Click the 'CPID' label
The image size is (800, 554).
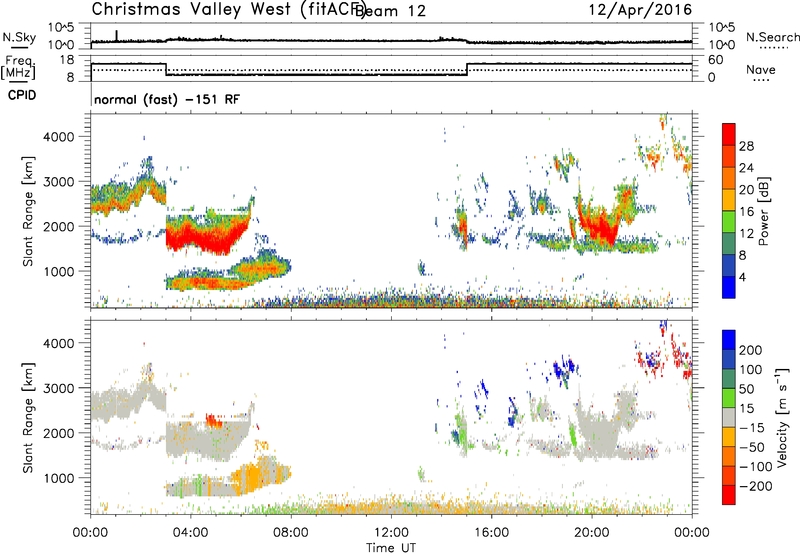click(22, 95)
